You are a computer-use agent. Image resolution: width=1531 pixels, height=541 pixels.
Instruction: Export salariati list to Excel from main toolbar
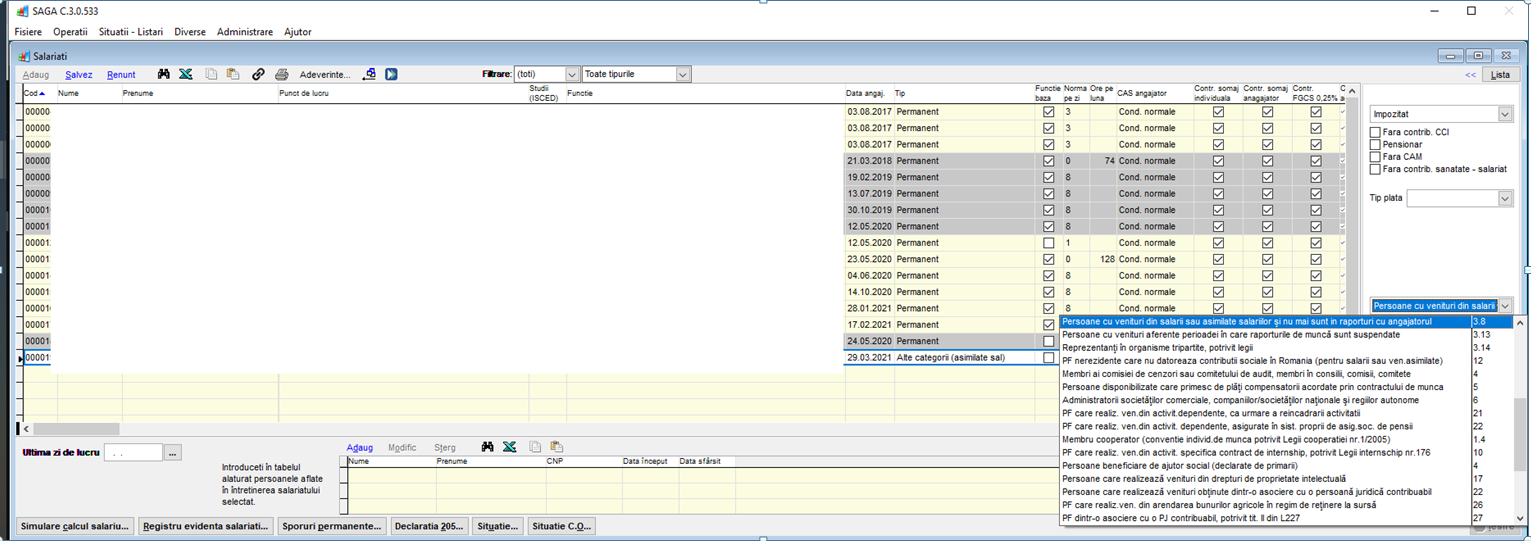click(x=186, y=74)
